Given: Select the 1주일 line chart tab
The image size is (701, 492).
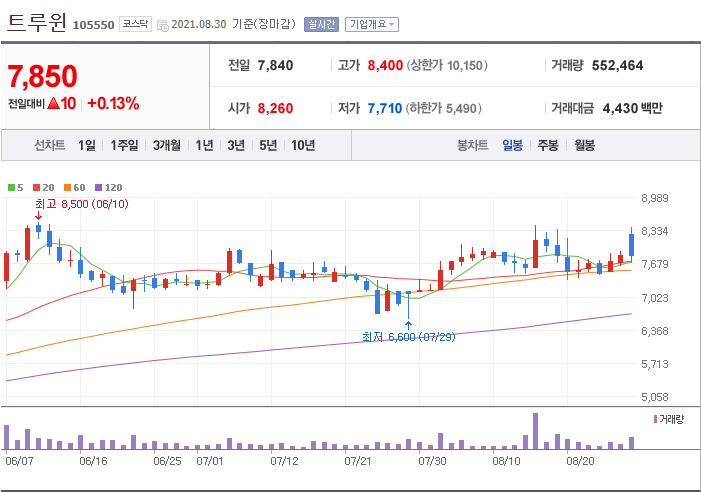Looking at the screenshot, I should click(x=124, y=145).
